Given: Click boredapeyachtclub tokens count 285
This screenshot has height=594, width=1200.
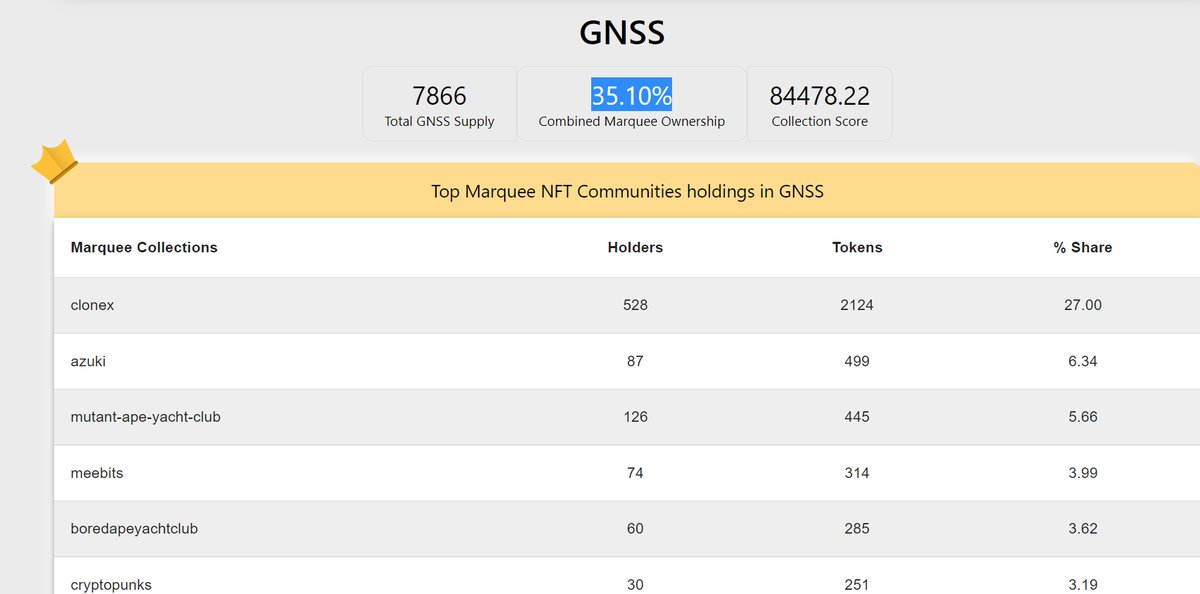Looking at the screenshot, I should tap(857, 529).
